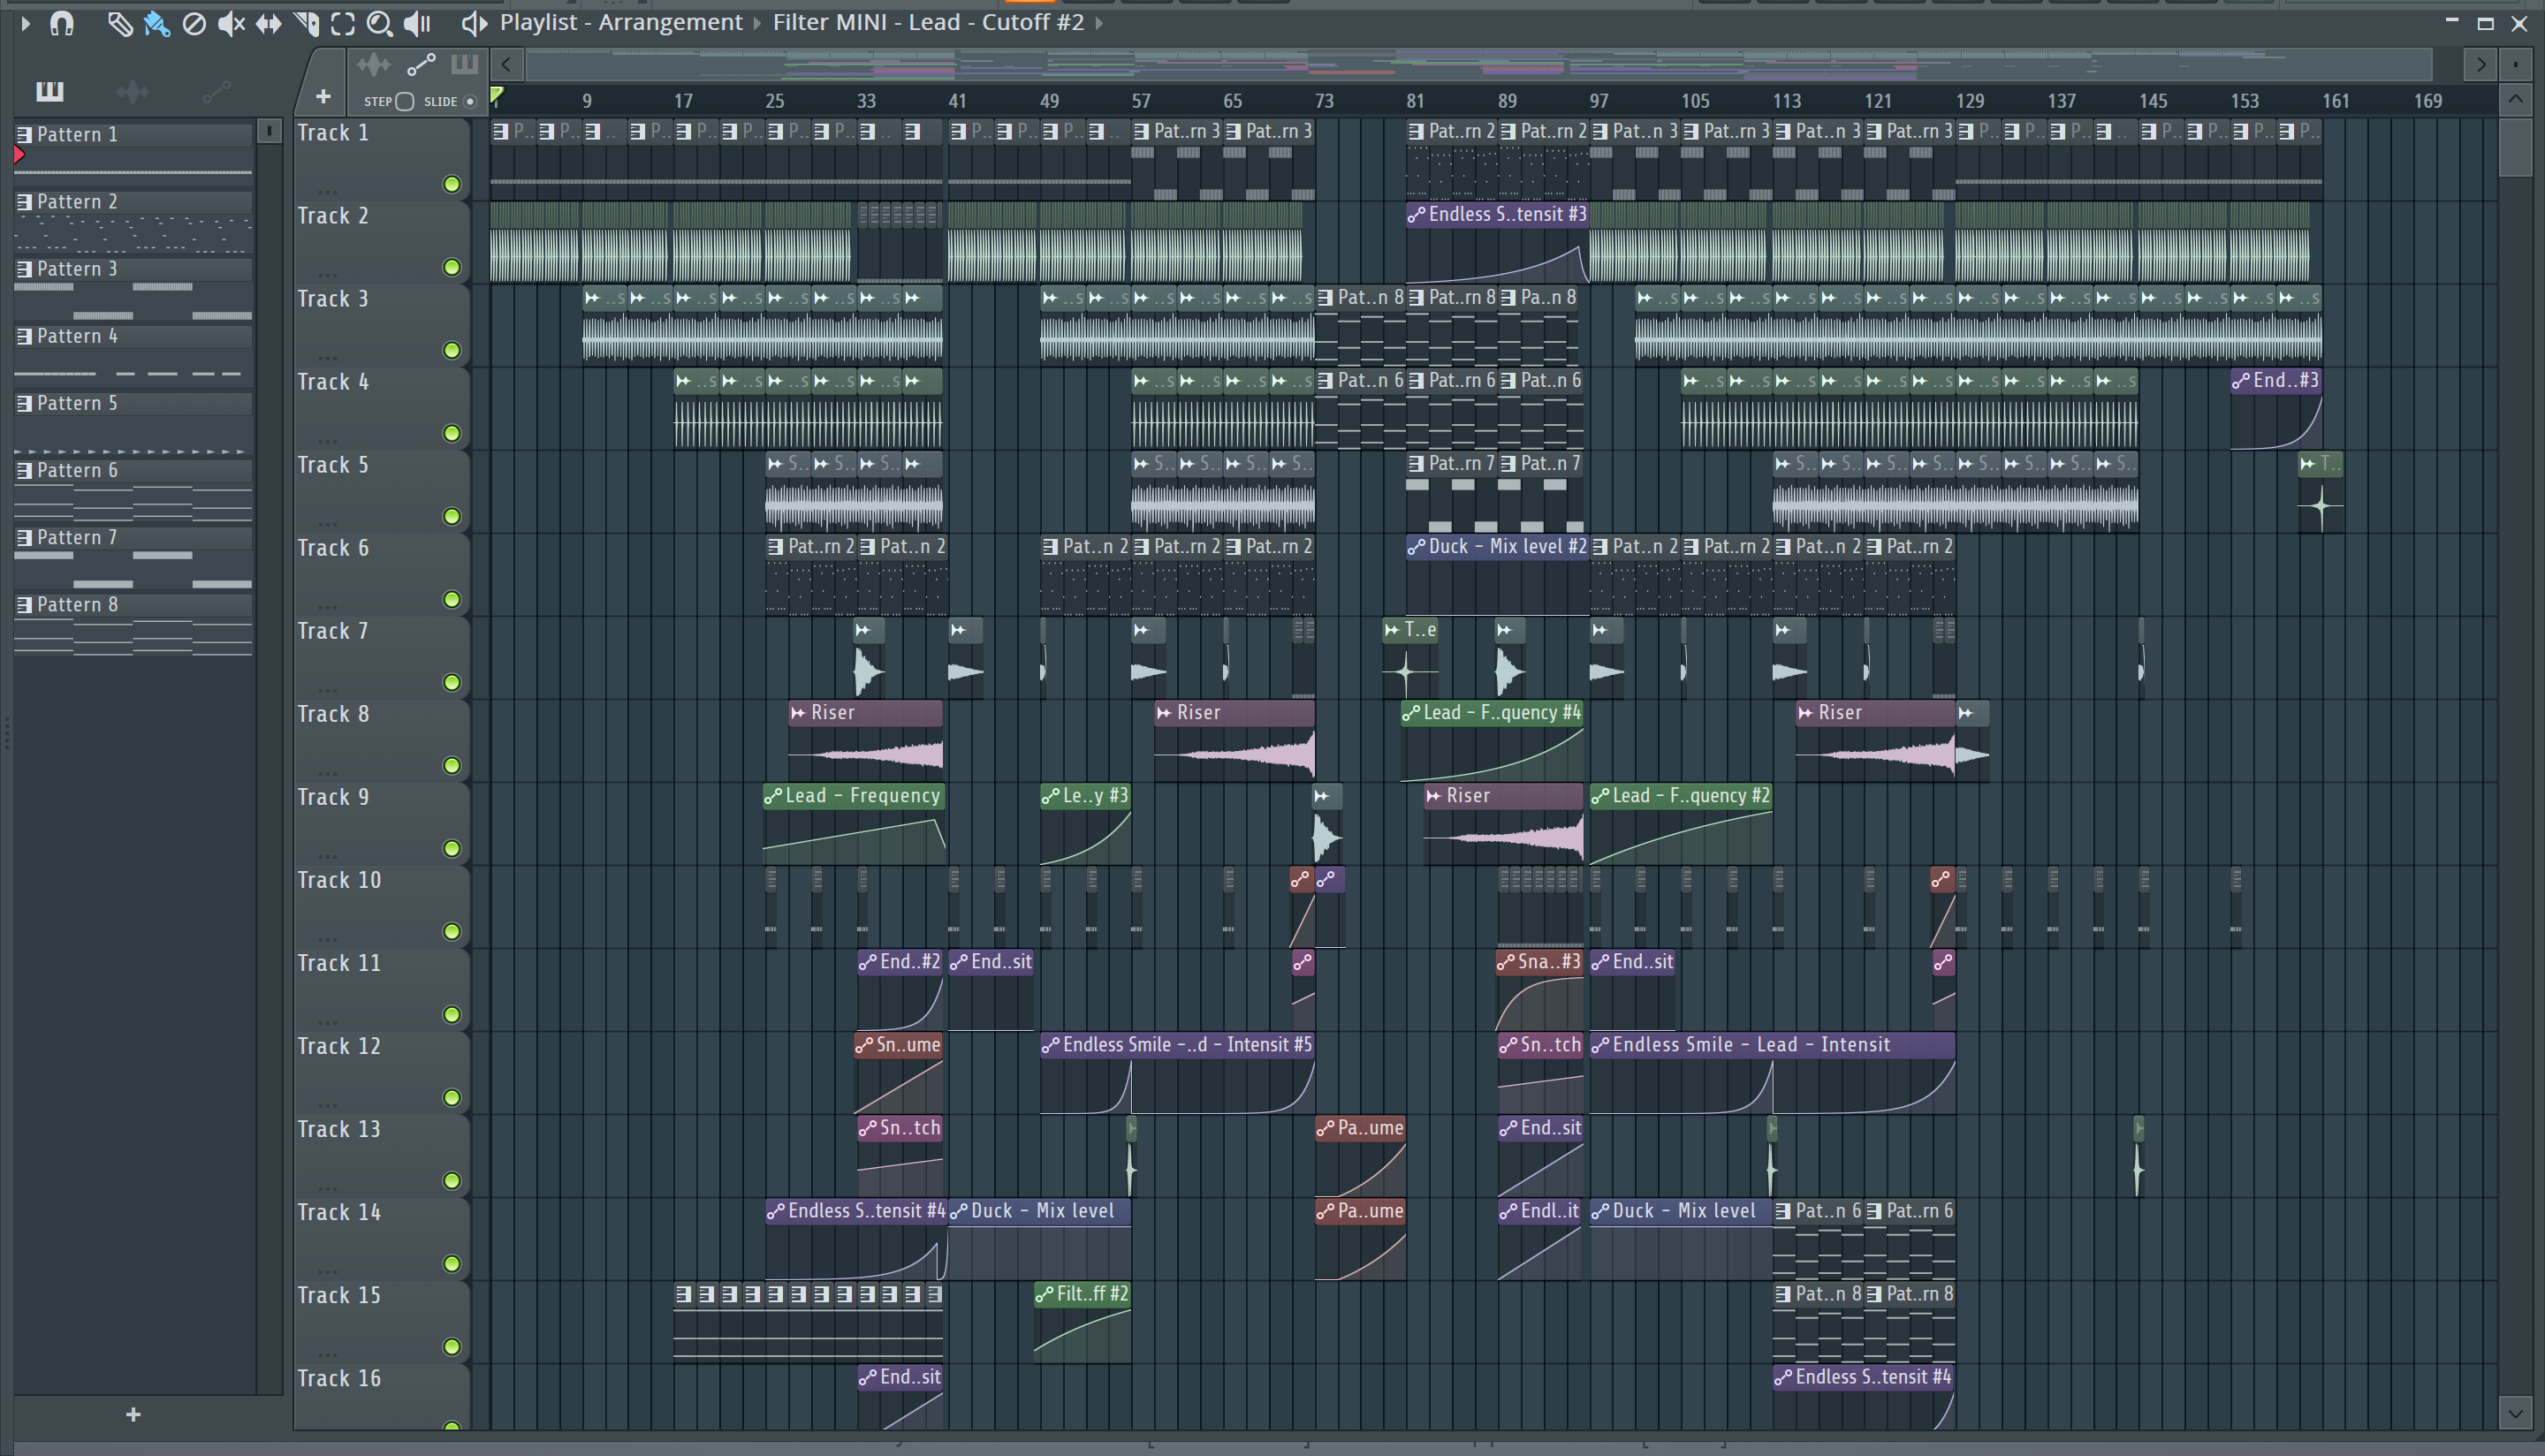The width and height of the screenshot is (2545, 1456).
Task: Click speaker icon before Playlist title
Action: tap(474, 23)
